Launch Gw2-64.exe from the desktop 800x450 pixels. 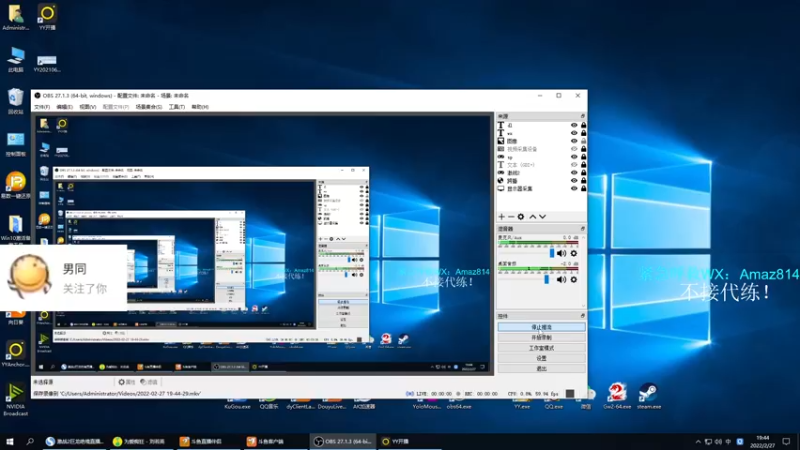[617, 396]
